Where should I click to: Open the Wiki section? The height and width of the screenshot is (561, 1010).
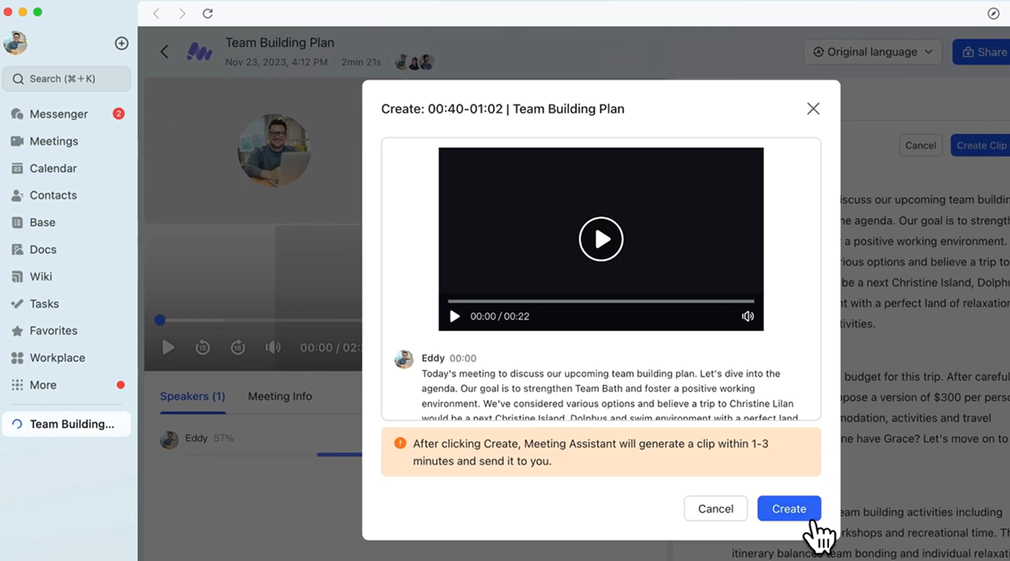(41, 276)
